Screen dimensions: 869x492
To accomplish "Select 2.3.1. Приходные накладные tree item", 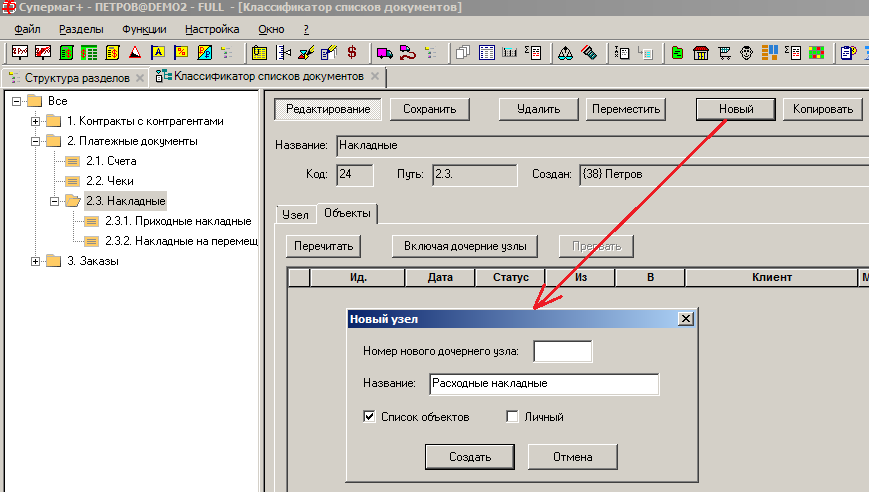I will click(x=178, y=221).
